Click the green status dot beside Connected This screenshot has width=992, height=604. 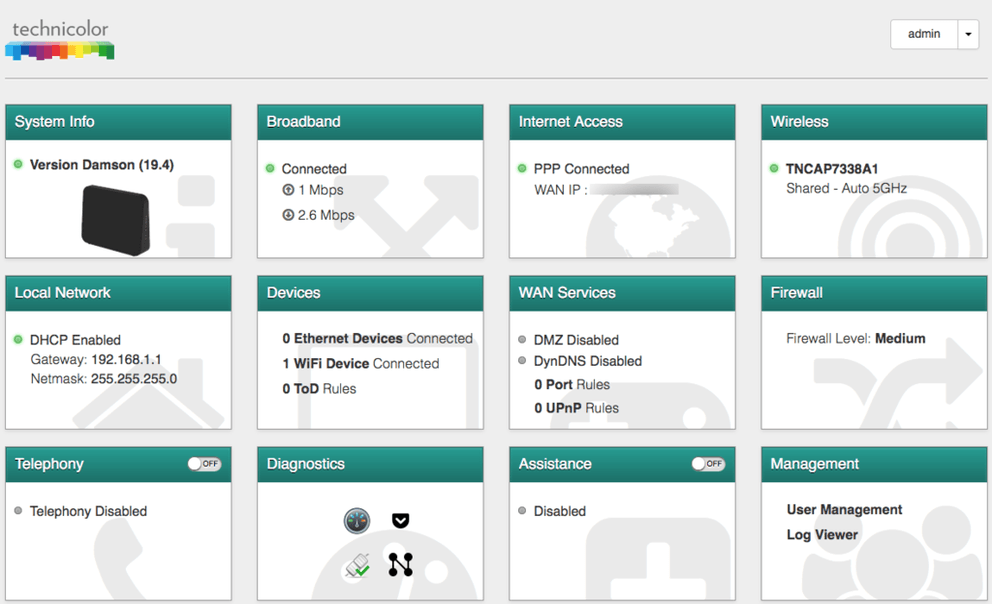coord(268,168)
